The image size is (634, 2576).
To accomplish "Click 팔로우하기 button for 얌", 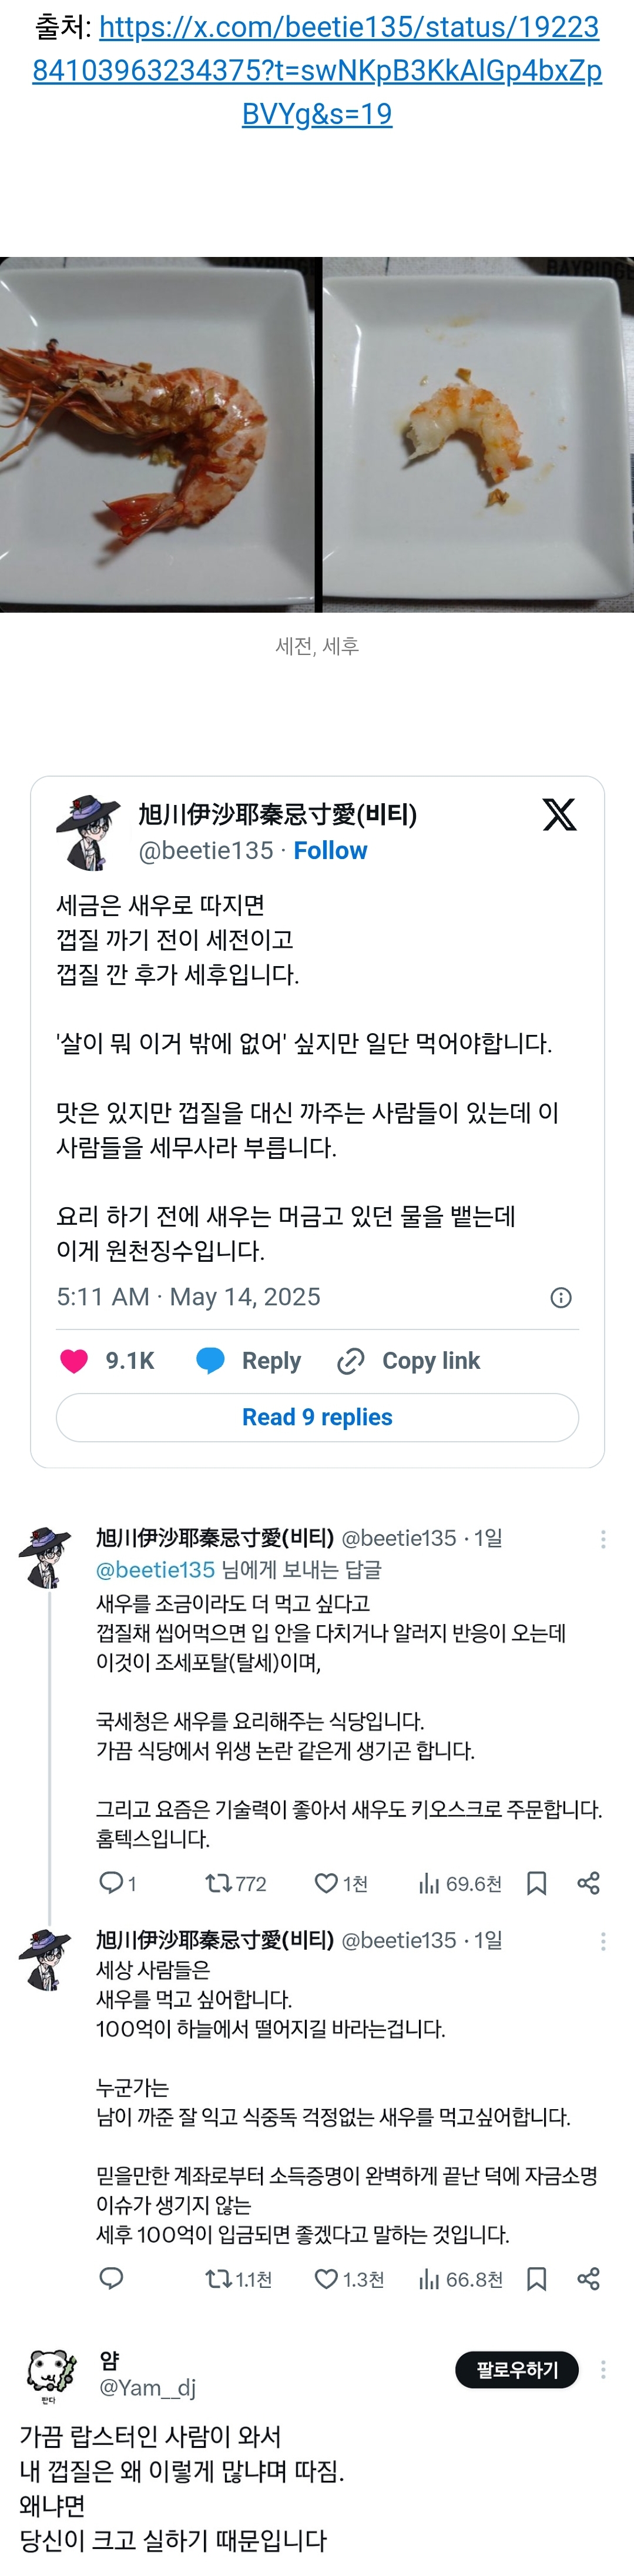I will click(517, 2369).
